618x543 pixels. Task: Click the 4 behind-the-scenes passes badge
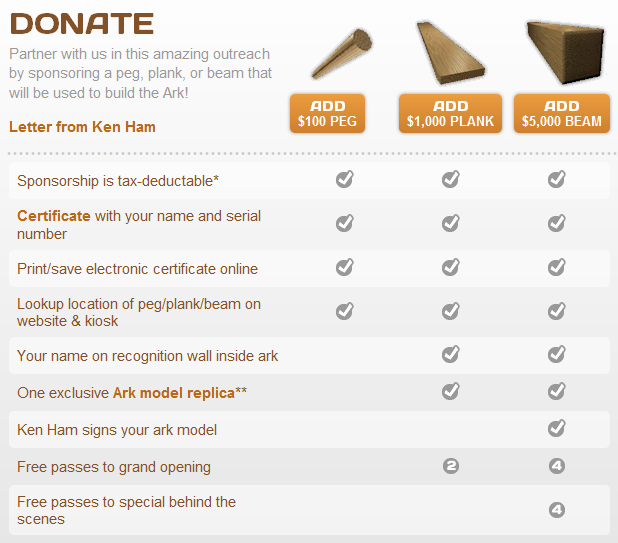(x=557, y=510)
